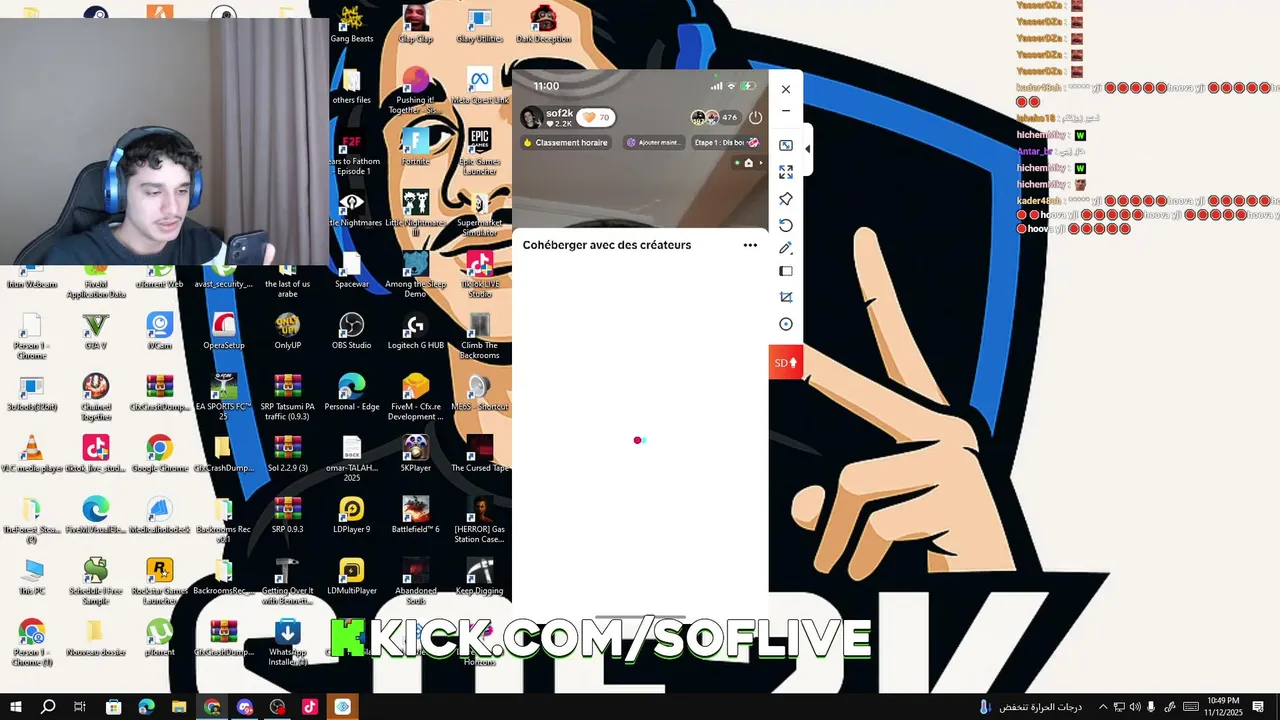The image size is (1280, 720).
Task: Select the Glary Utilities desktop icon
Action: click(479, 25)
